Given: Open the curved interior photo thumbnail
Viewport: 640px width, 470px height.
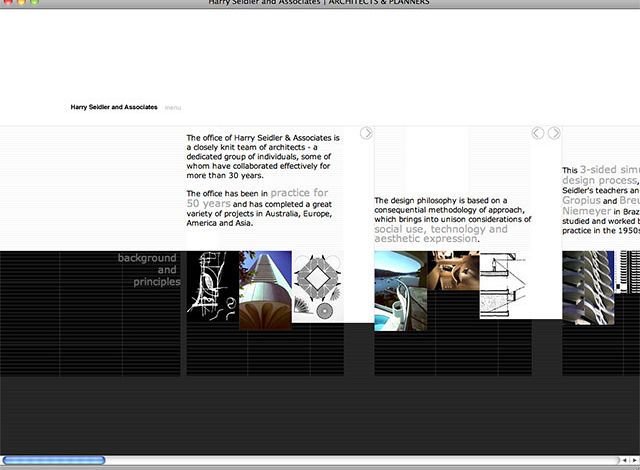Looking at the screenshot, I should click(454, 270).
